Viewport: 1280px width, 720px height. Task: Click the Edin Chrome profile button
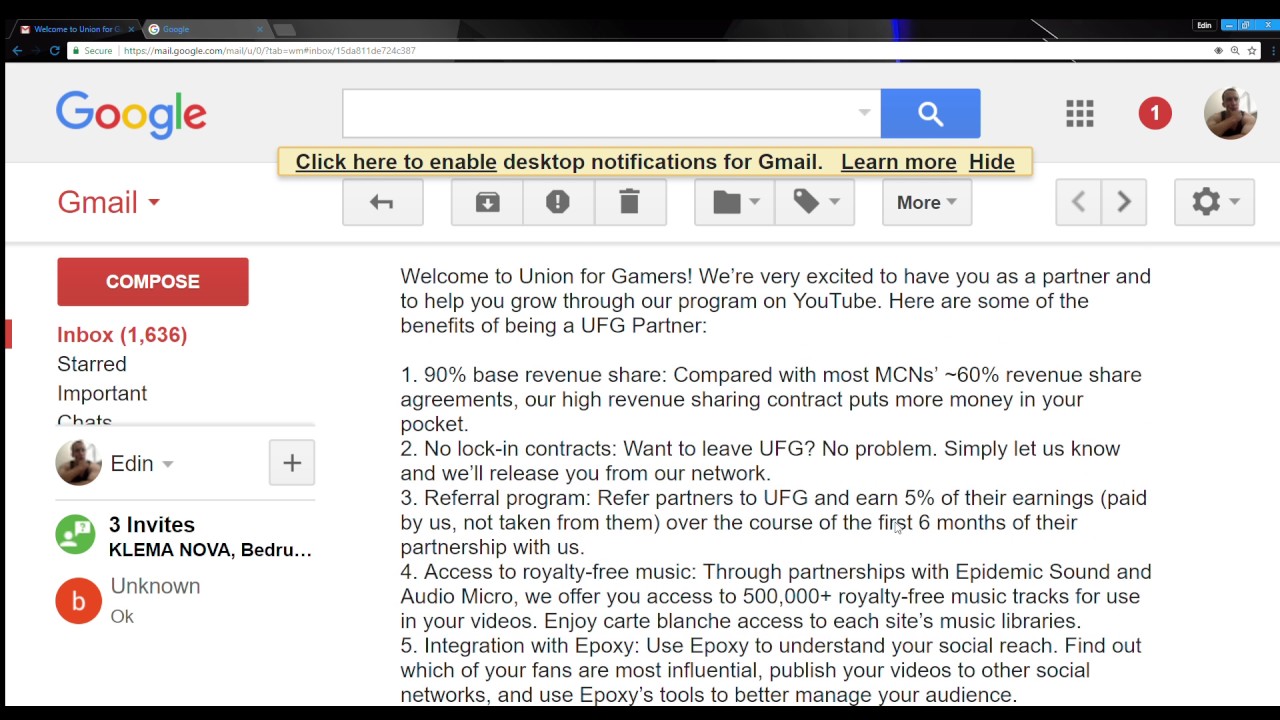point(1204,25)
